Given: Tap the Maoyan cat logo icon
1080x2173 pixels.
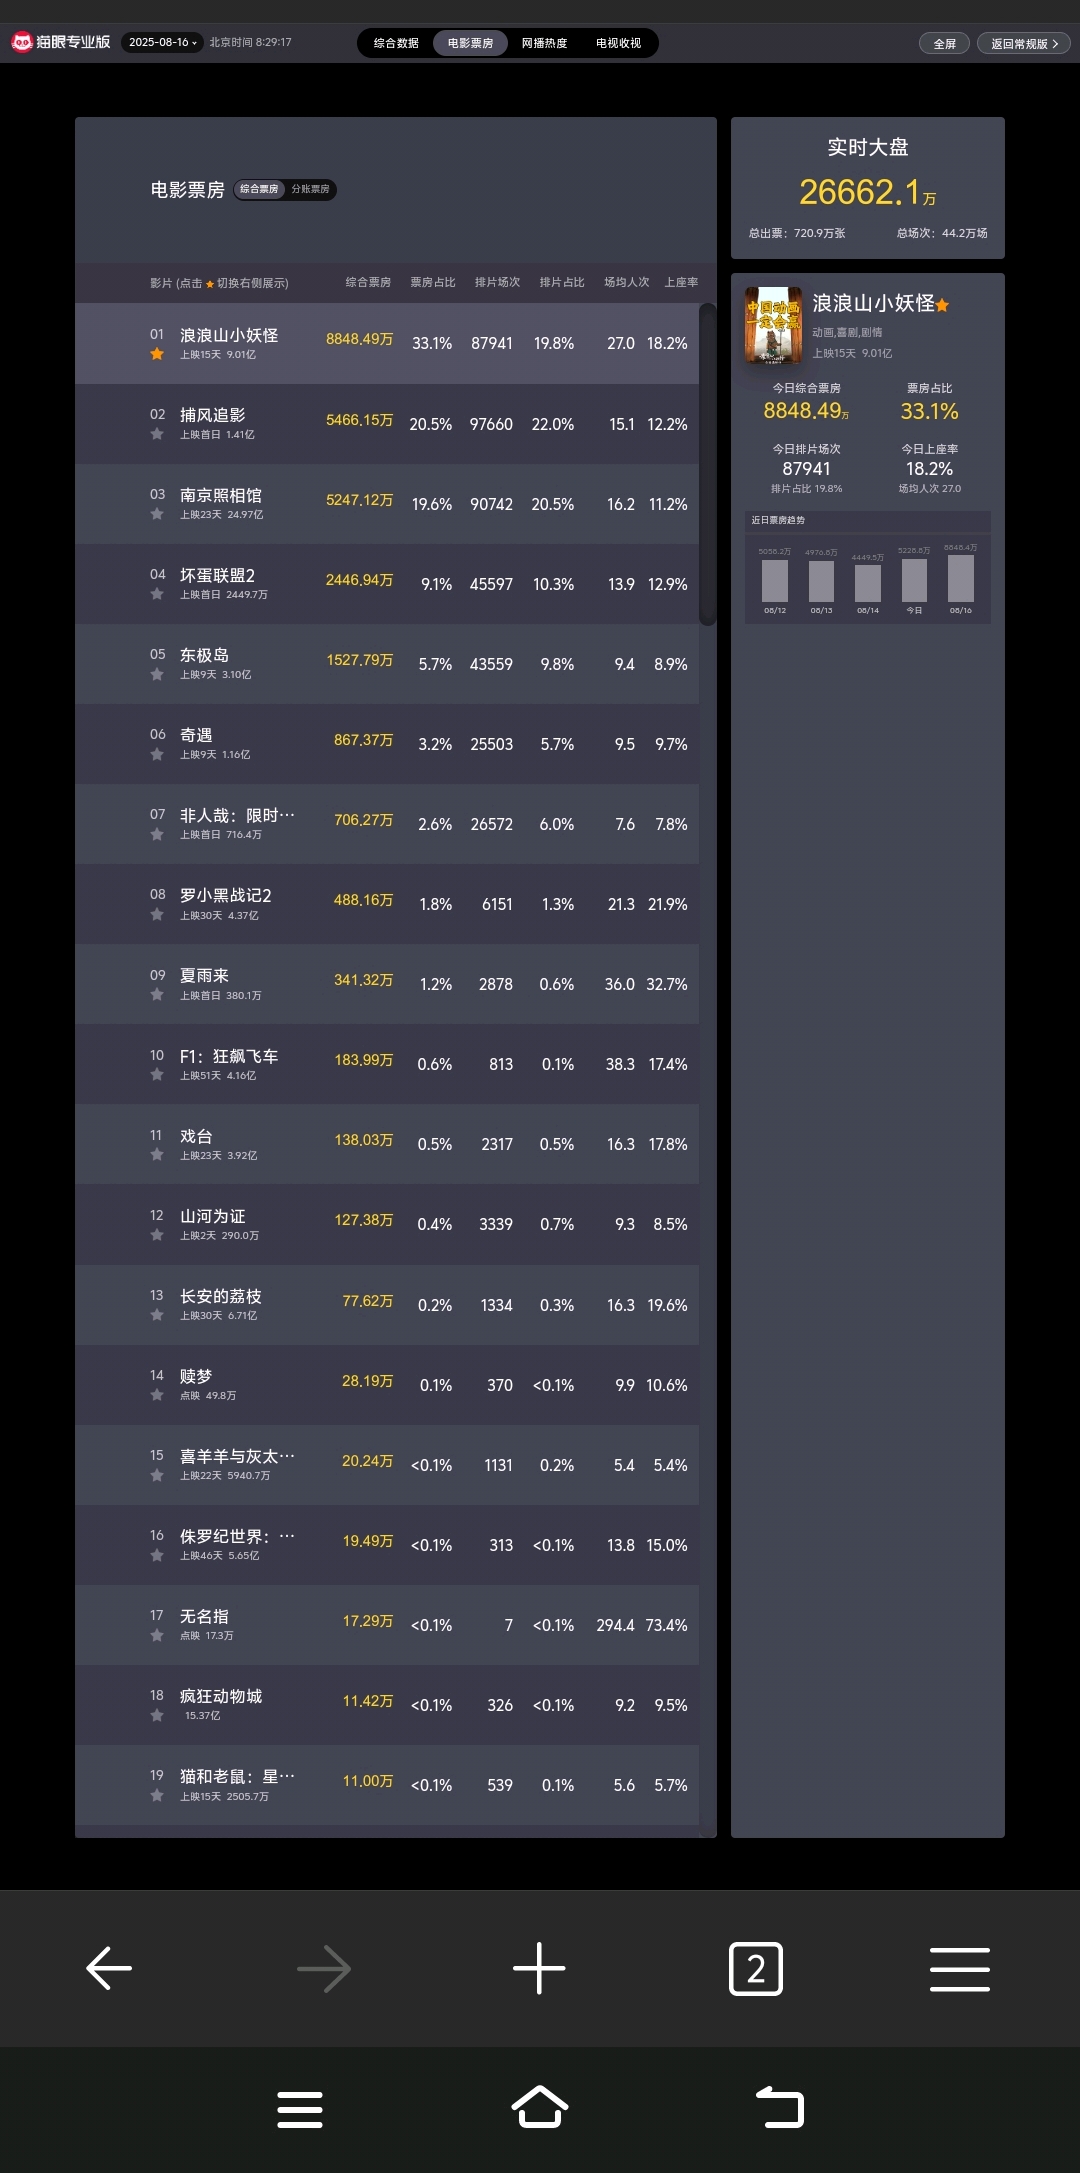Looking at the screenshot, I should click(22, 42).
